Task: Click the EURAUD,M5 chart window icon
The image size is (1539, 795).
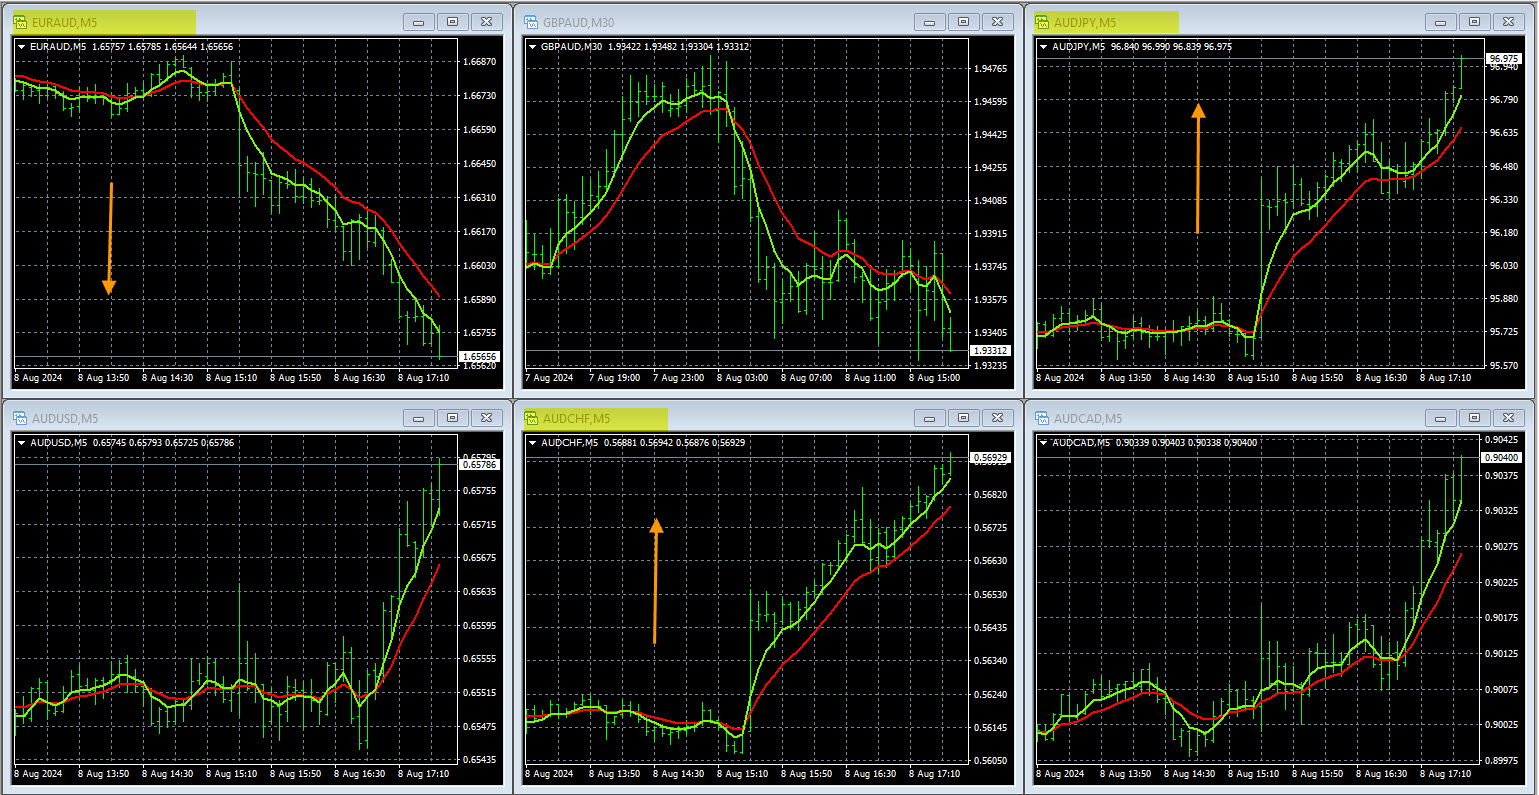Action: (x=20, y=21)
